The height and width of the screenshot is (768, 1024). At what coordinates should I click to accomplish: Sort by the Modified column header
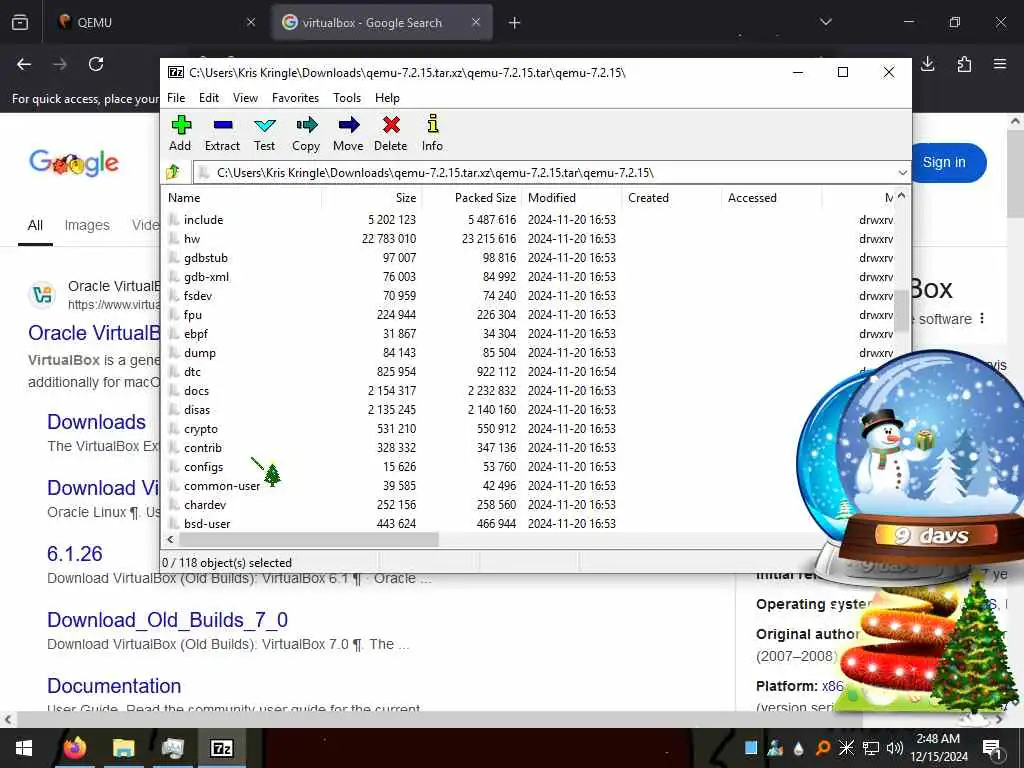(x=572, y=198)
